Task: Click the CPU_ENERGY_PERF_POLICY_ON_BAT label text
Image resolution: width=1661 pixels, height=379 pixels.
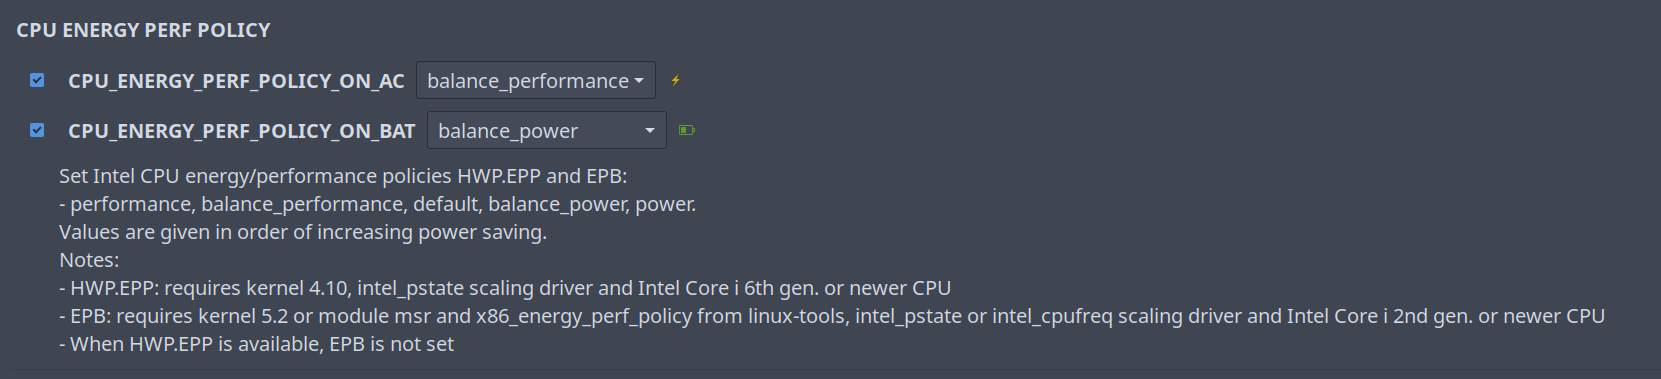Action: click(x=241, y=131)
